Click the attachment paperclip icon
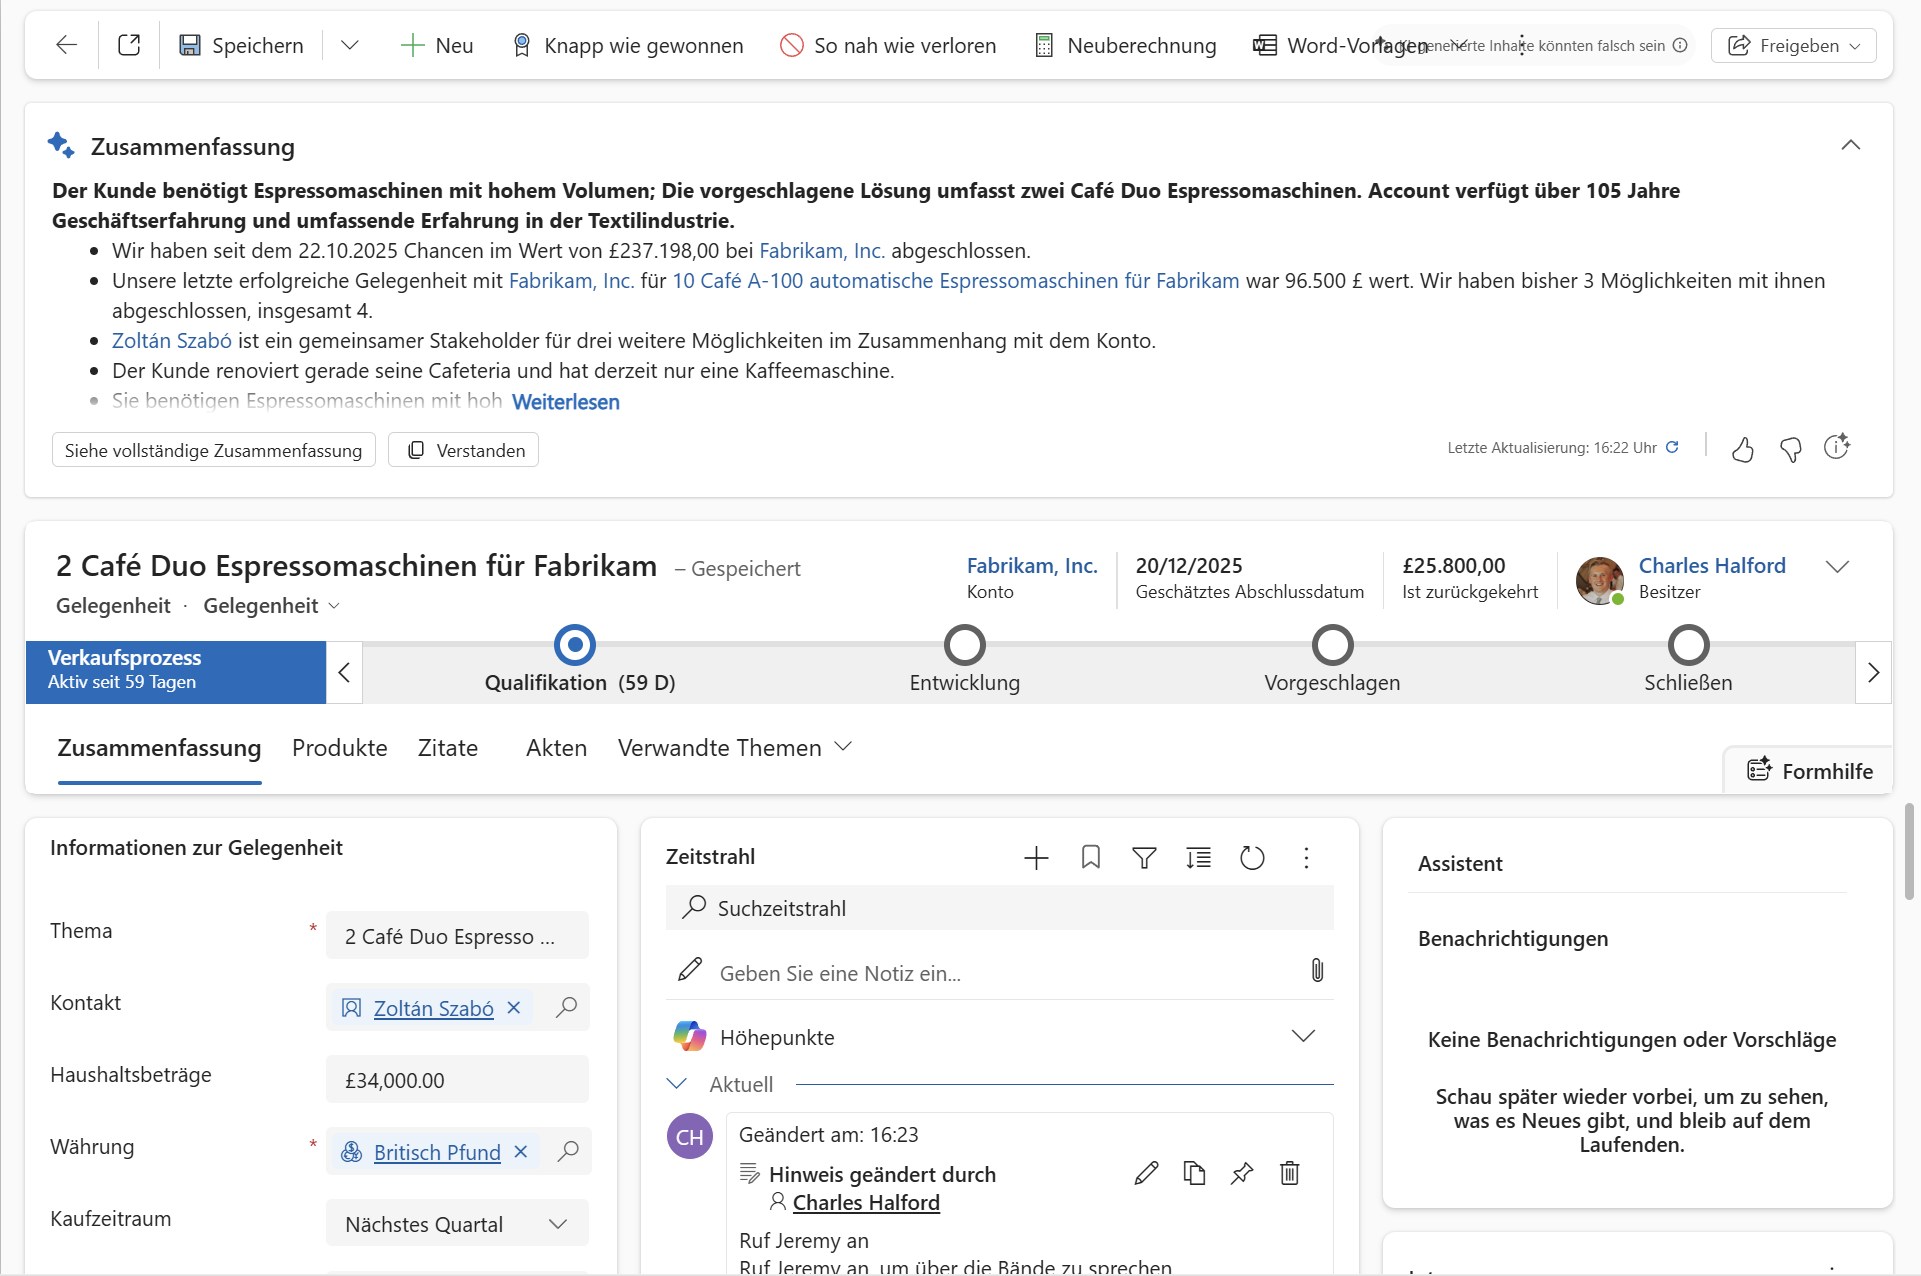The width and height of the screenshot is (1921, 1276). click(x=1317, y=970)
